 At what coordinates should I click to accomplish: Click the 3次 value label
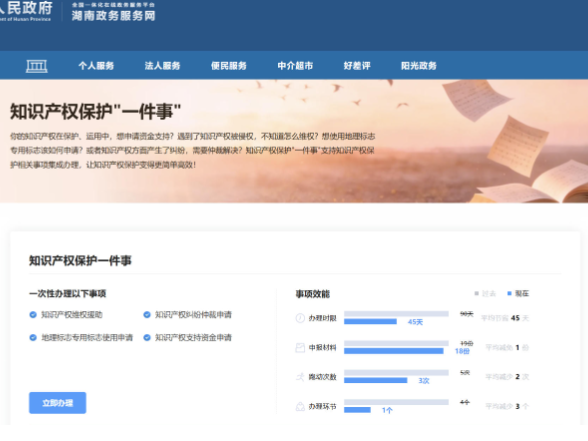(x=424, y=381)
